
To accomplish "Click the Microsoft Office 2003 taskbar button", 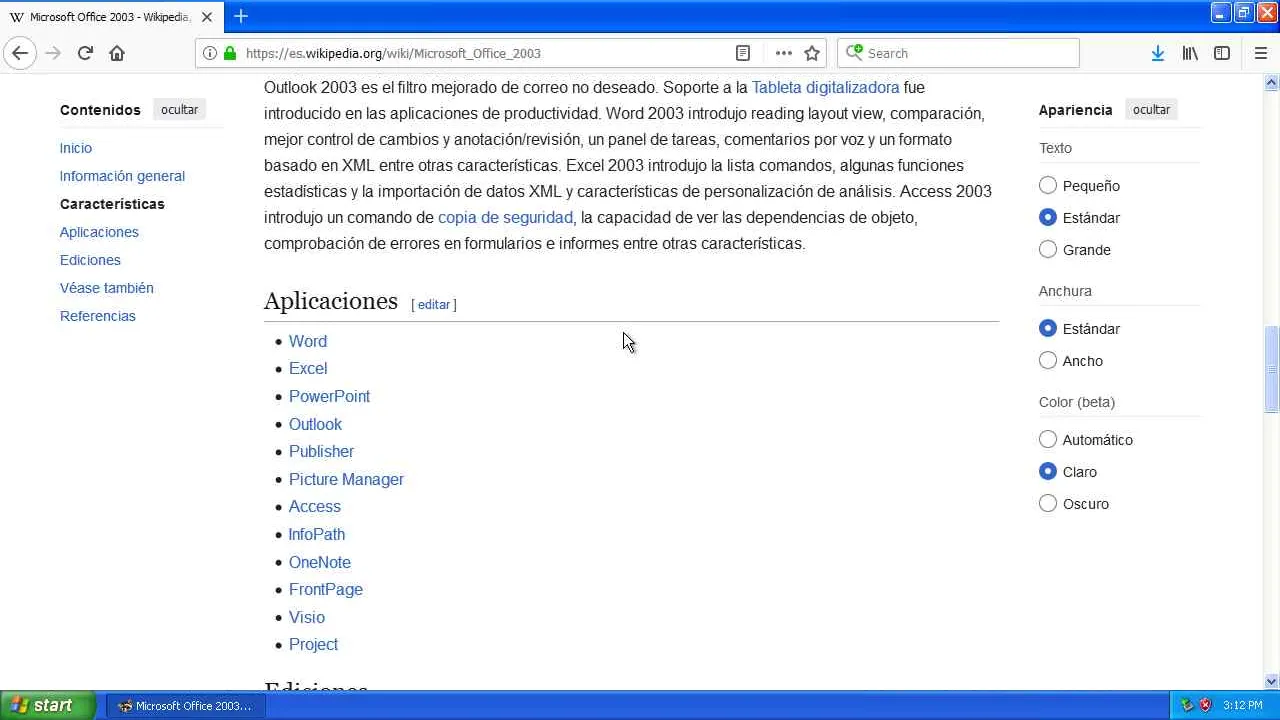I will (x=185, y=705).
